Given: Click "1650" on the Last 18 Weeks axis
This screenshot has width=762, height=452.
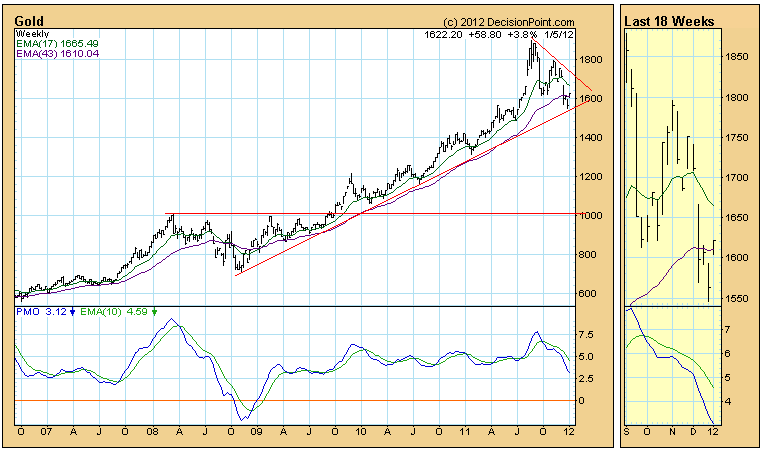Looking at the screenshot, I should pos(737,218).
